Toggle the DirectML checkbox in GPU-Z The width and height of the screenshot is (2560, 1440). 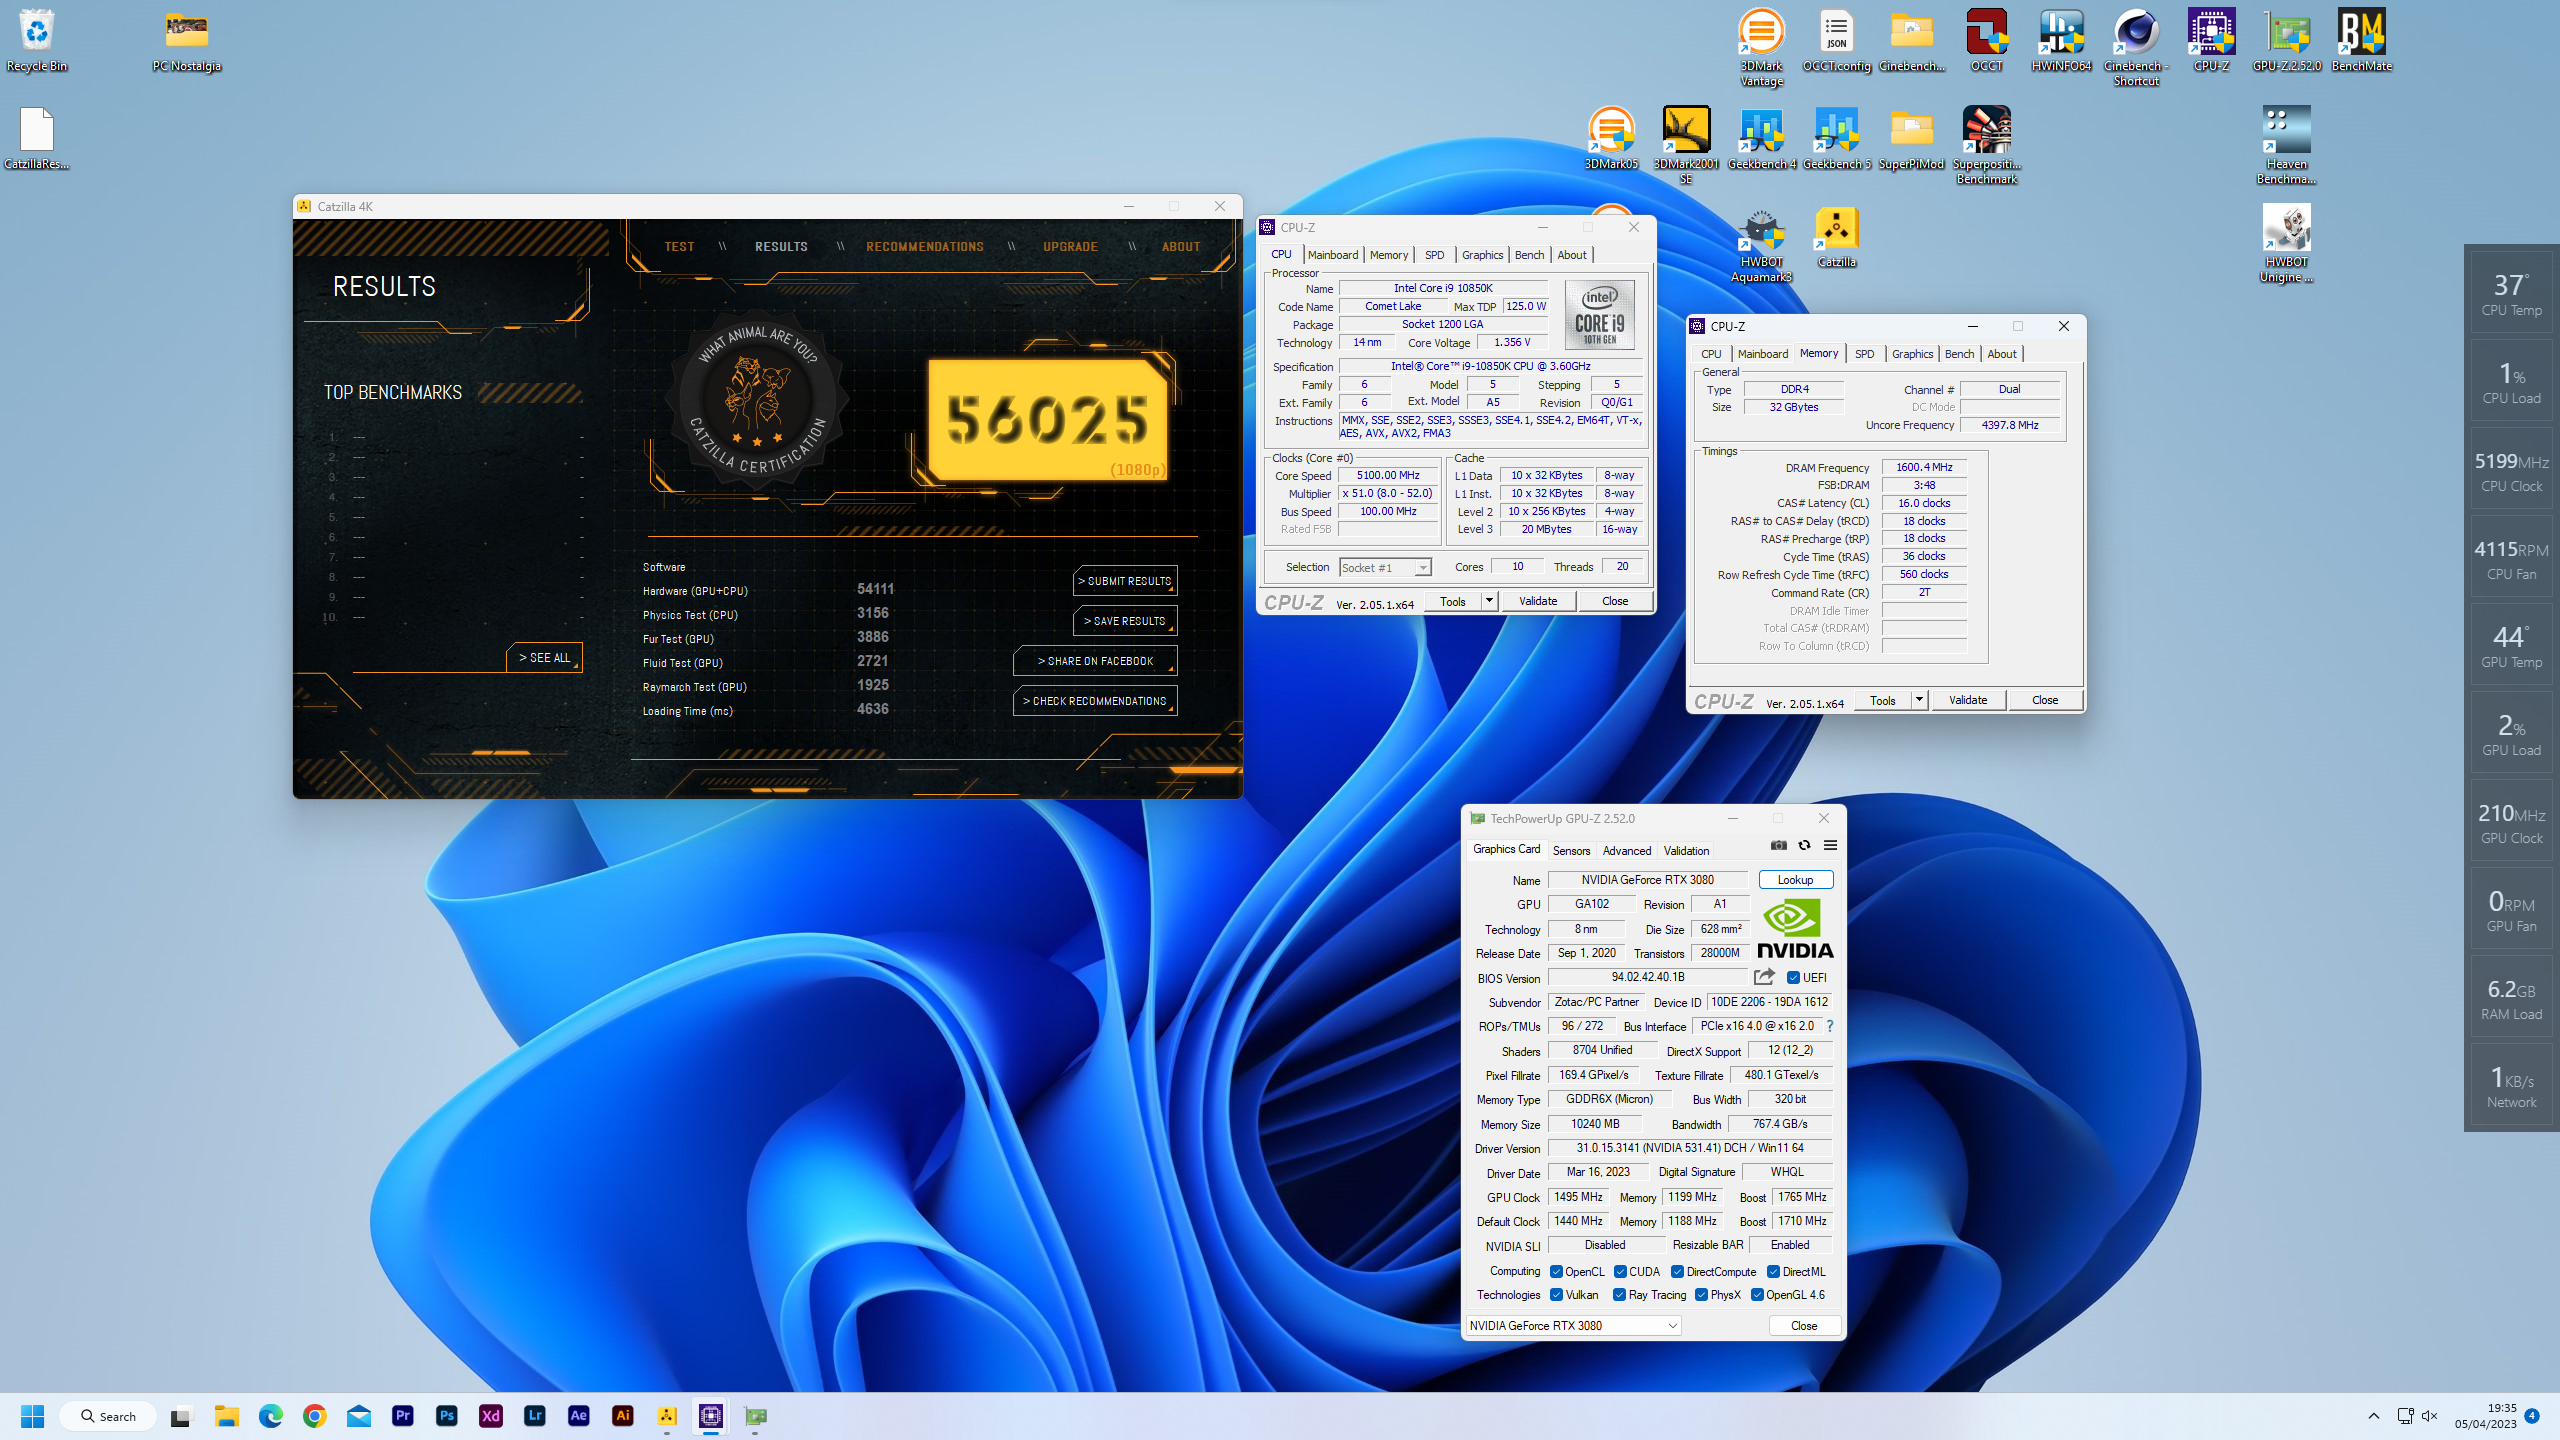1773,1272
